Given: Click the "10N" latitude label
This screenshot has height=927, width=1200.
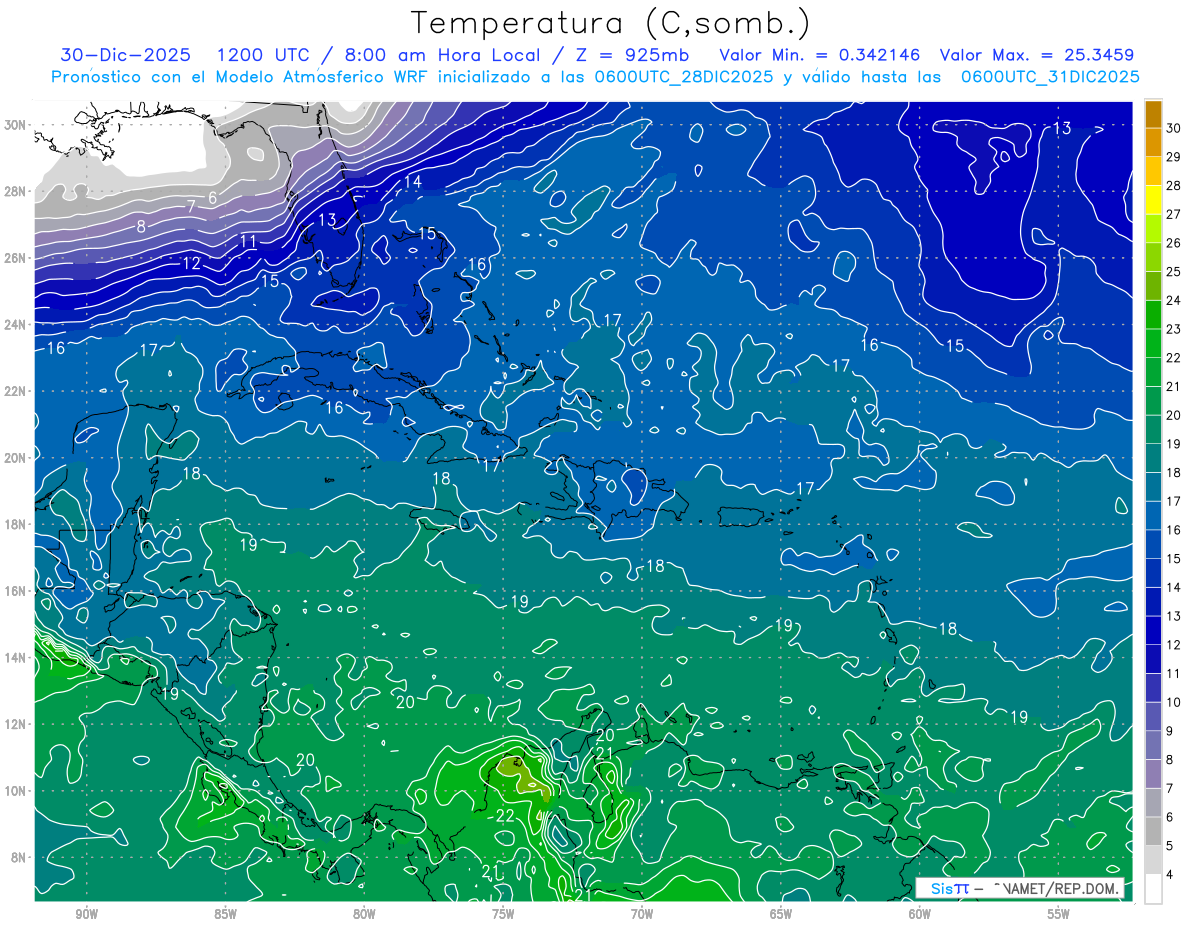Looking at the screenshot, I should click(x=16, y=791).
